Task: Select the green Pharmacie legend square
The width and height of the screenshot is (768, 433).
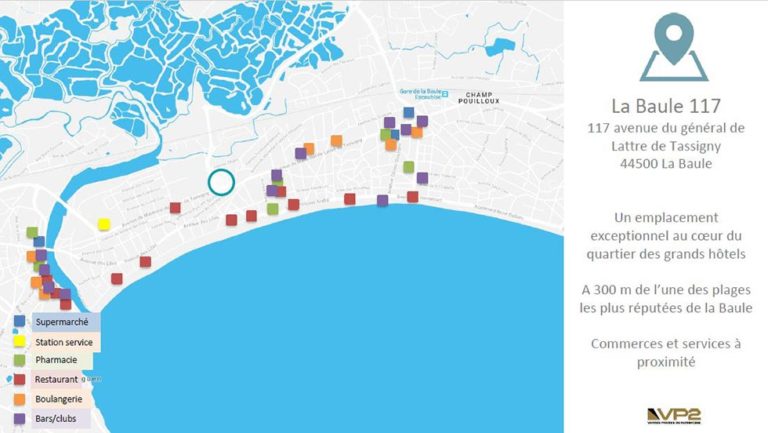Action: coord(20,360)
